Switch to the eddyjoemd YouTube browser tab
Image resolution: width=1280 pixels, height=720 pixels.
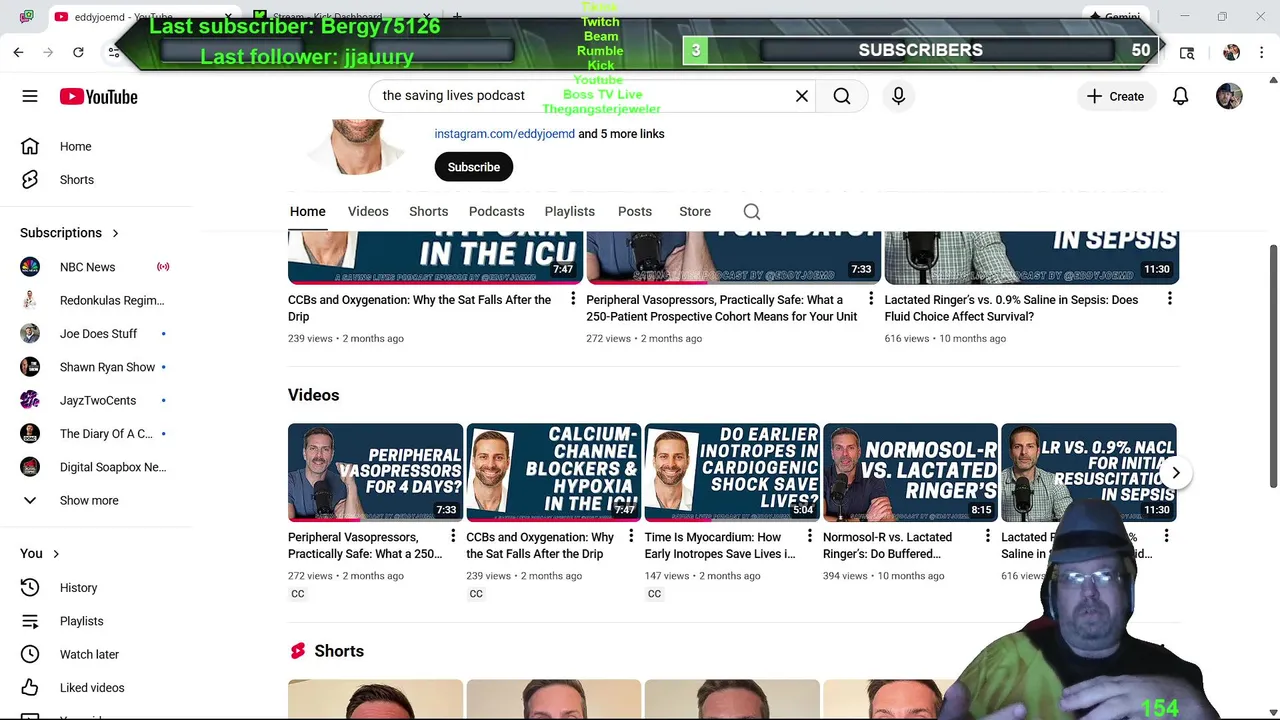(125, 17)
